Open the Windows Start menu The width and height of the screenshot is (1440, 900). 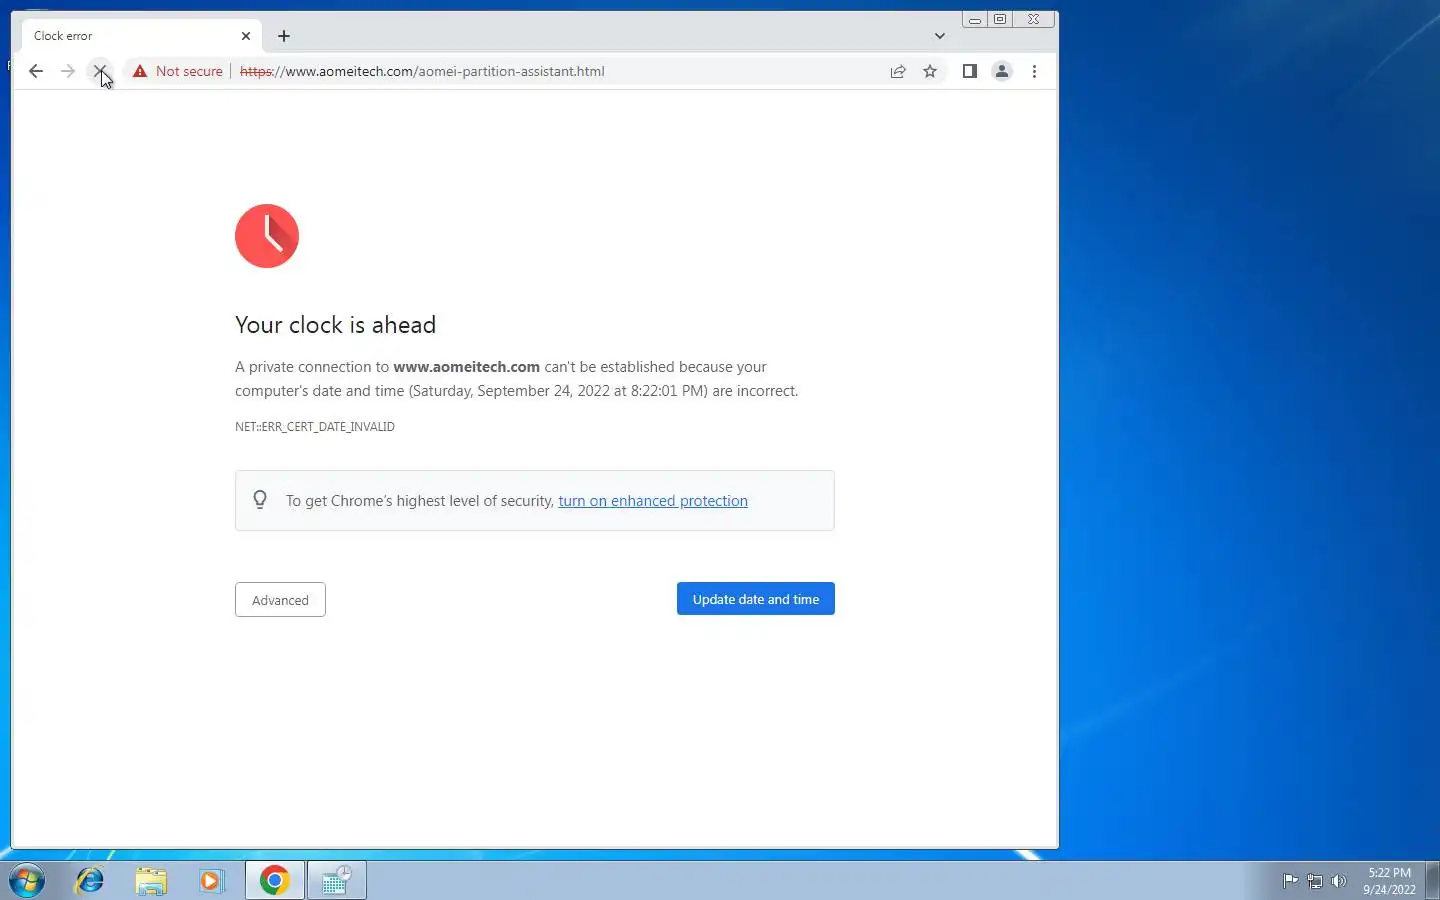click(27, 880)
